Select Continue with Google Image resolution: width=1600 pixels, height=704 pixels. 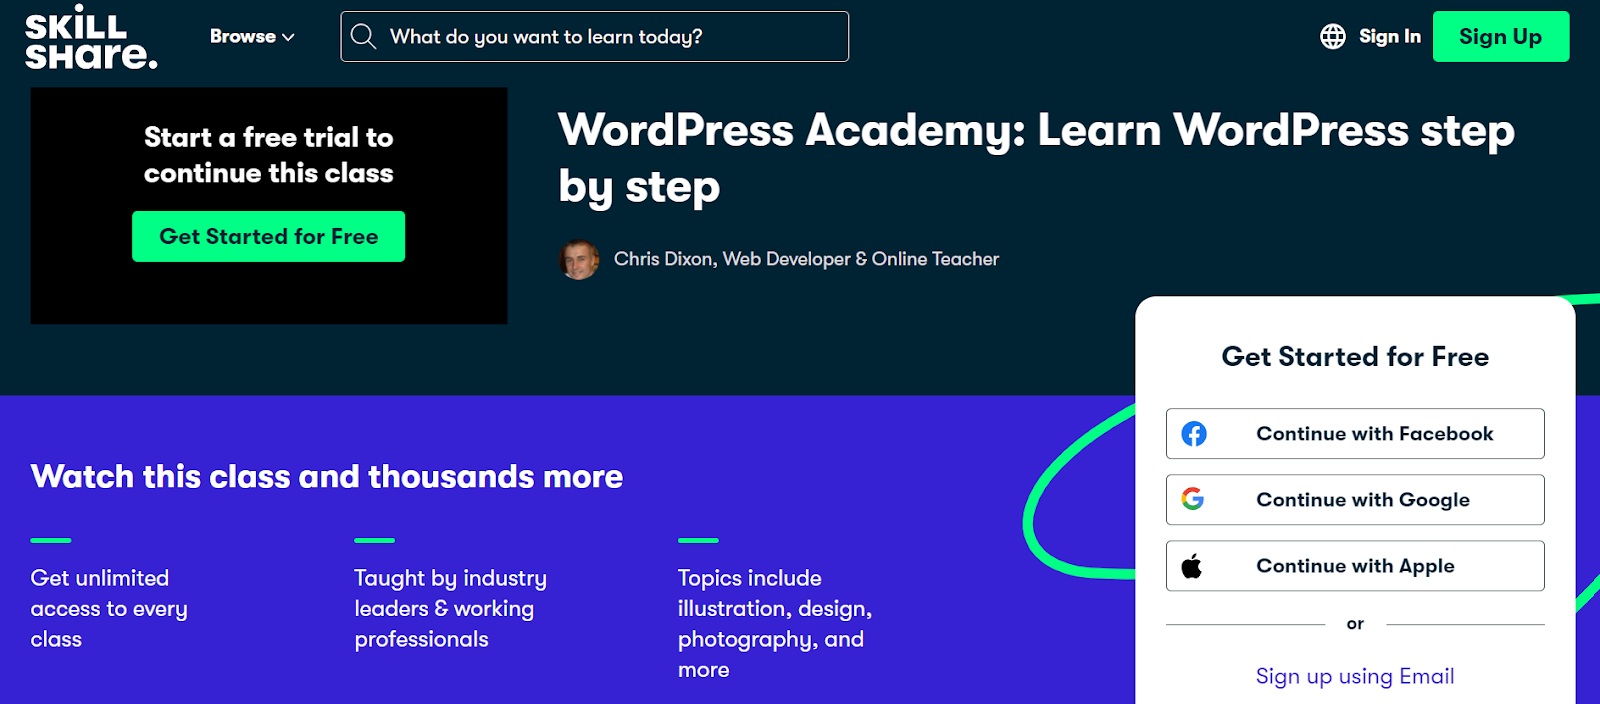pos(1355,500)
